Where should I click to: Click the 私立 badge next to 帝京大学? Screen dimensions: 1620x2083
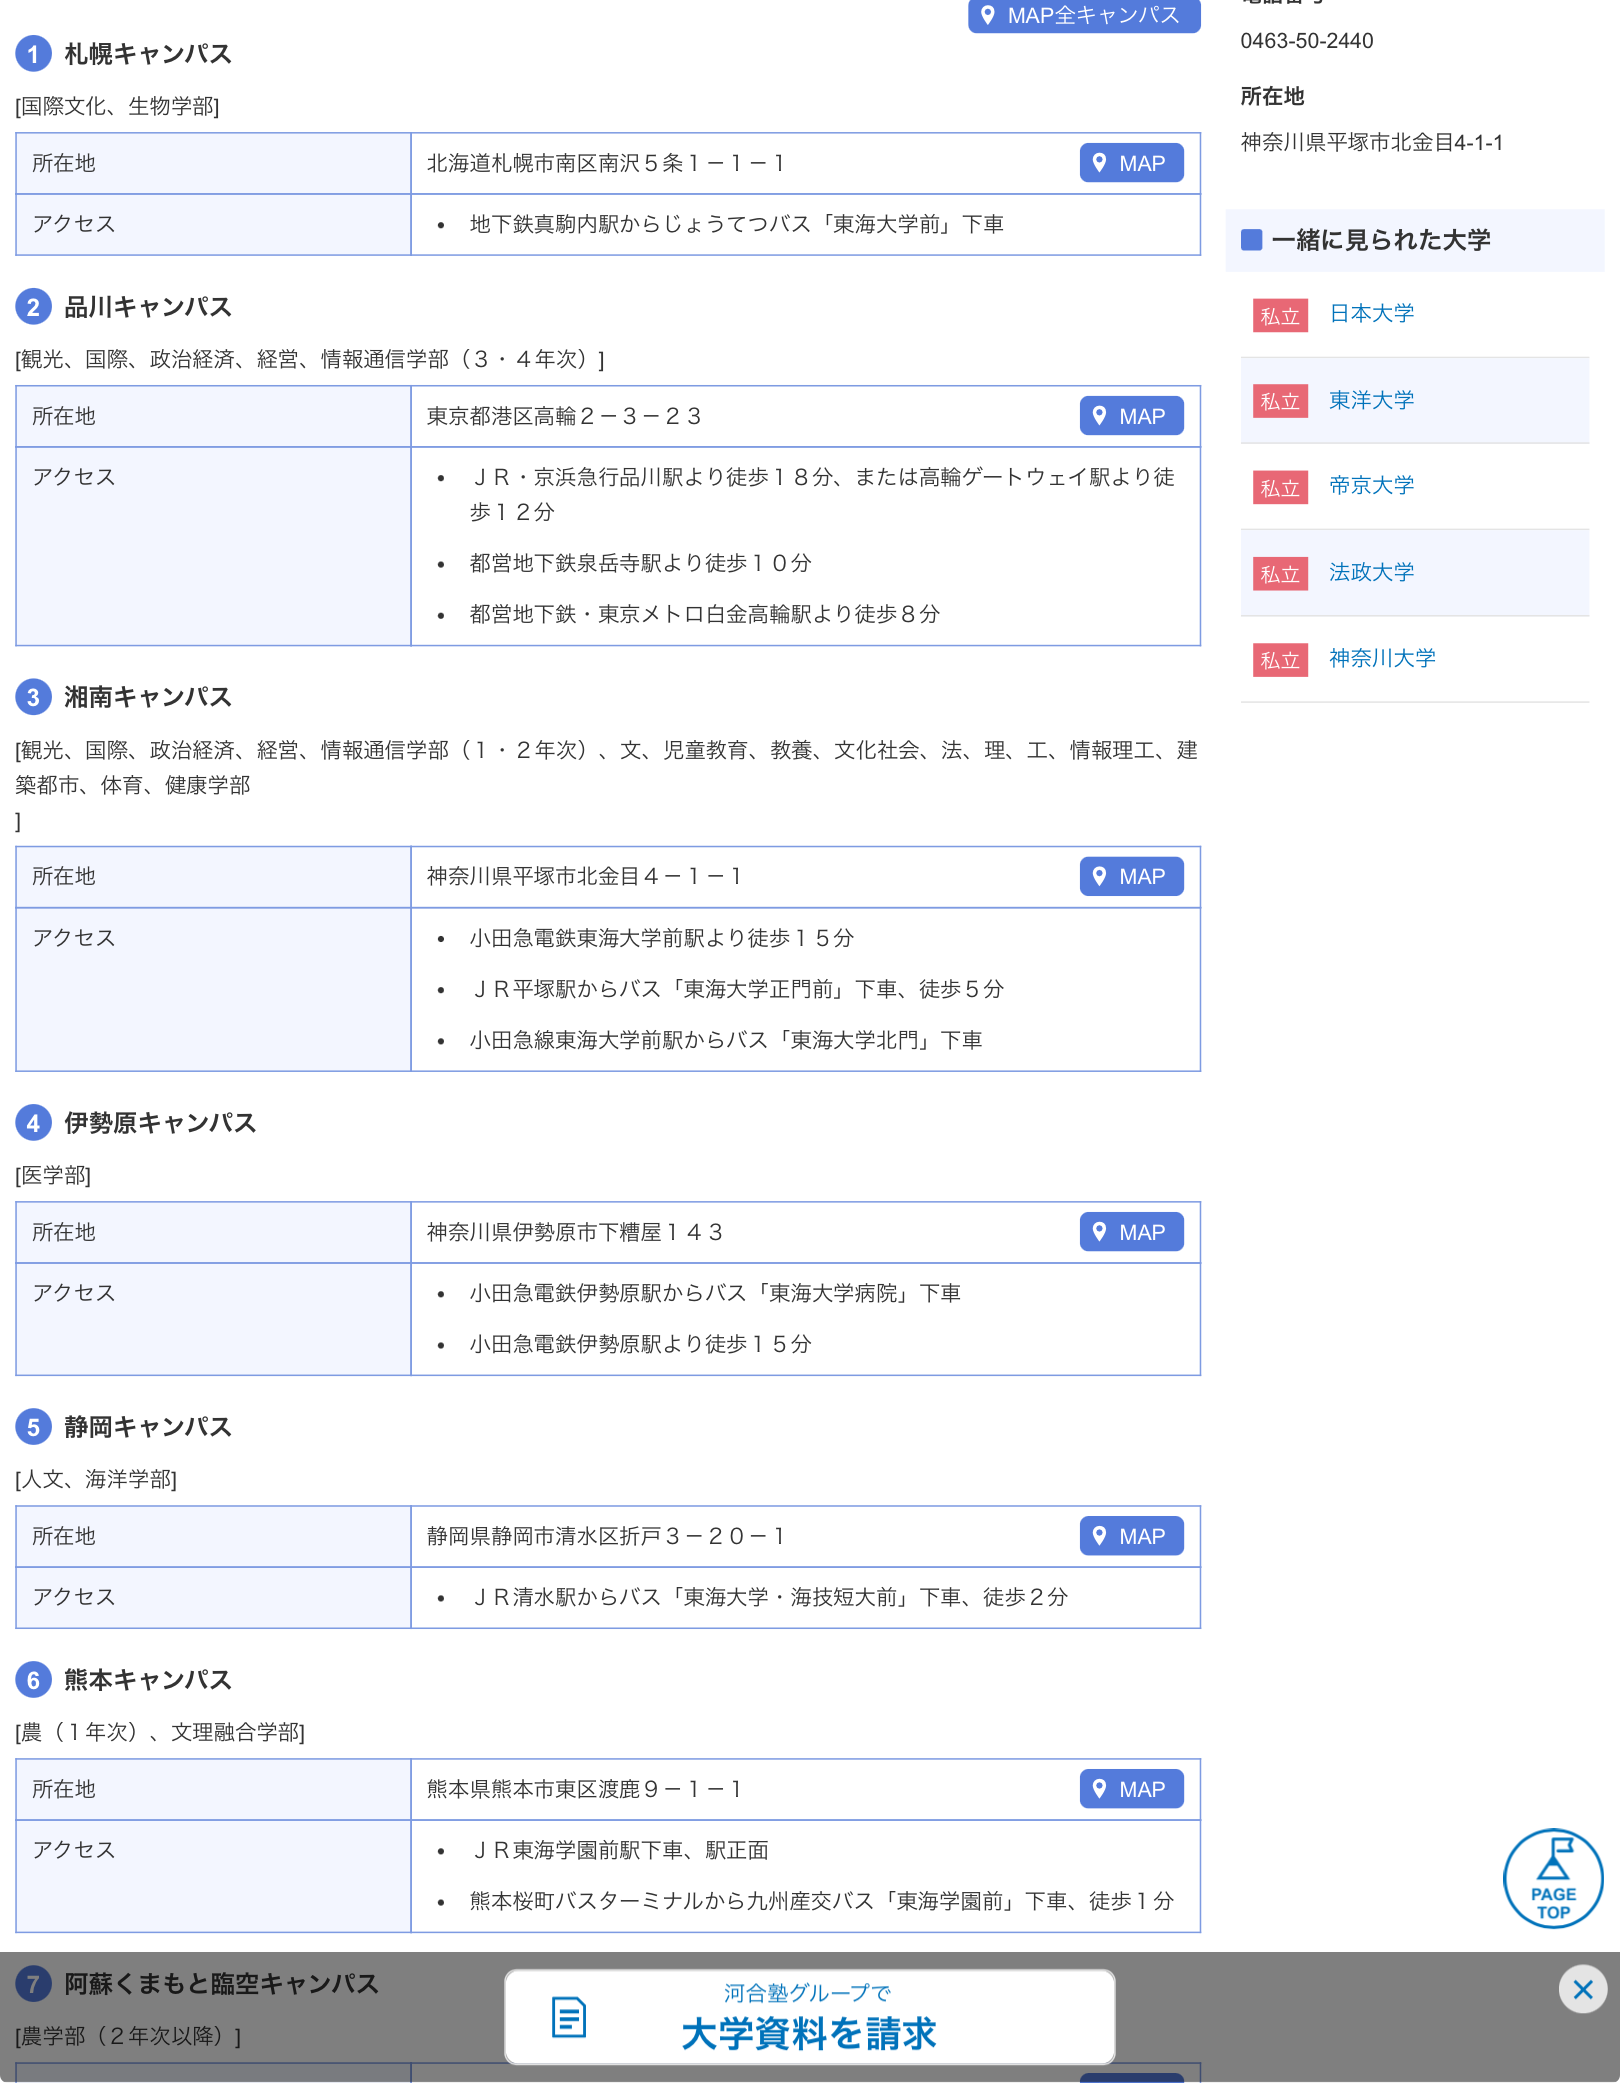click(x=1280, y=488)
